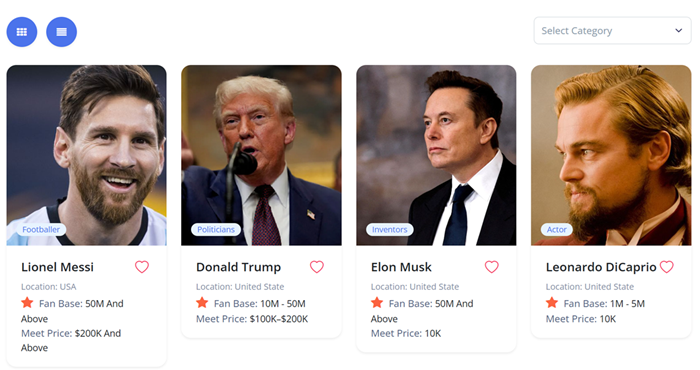
Task: Select the Inventors category badge
Action: (390, 229)
